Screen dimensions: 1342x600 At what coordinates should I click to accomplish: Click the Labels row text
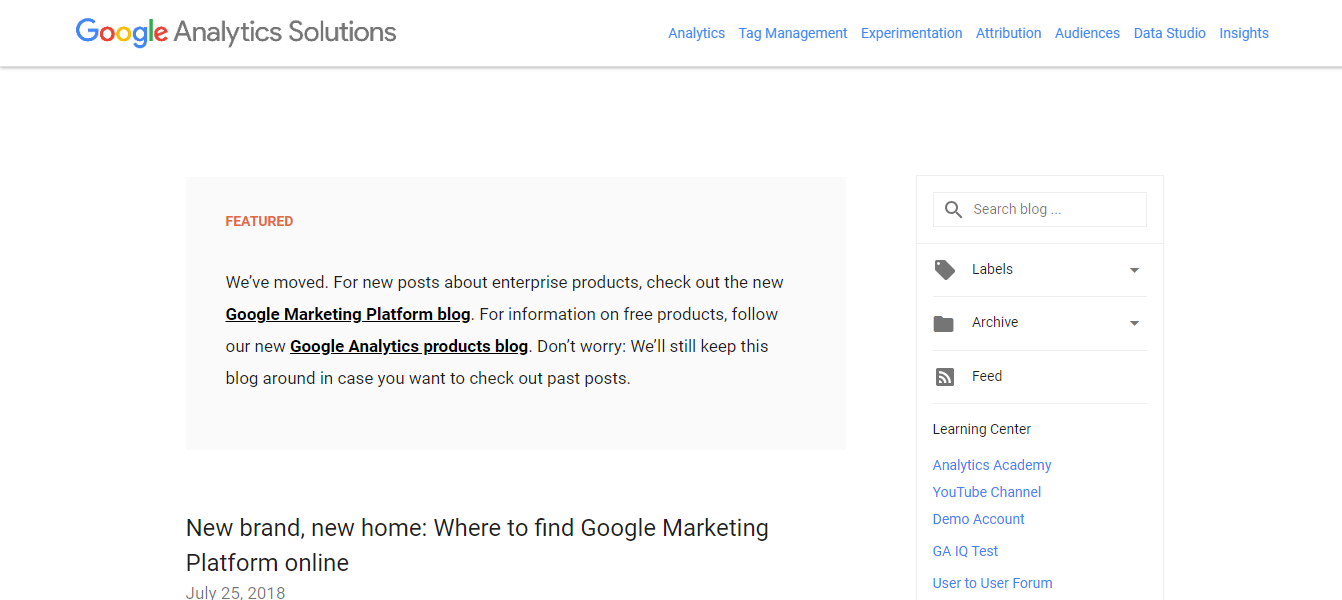point(992,269)
